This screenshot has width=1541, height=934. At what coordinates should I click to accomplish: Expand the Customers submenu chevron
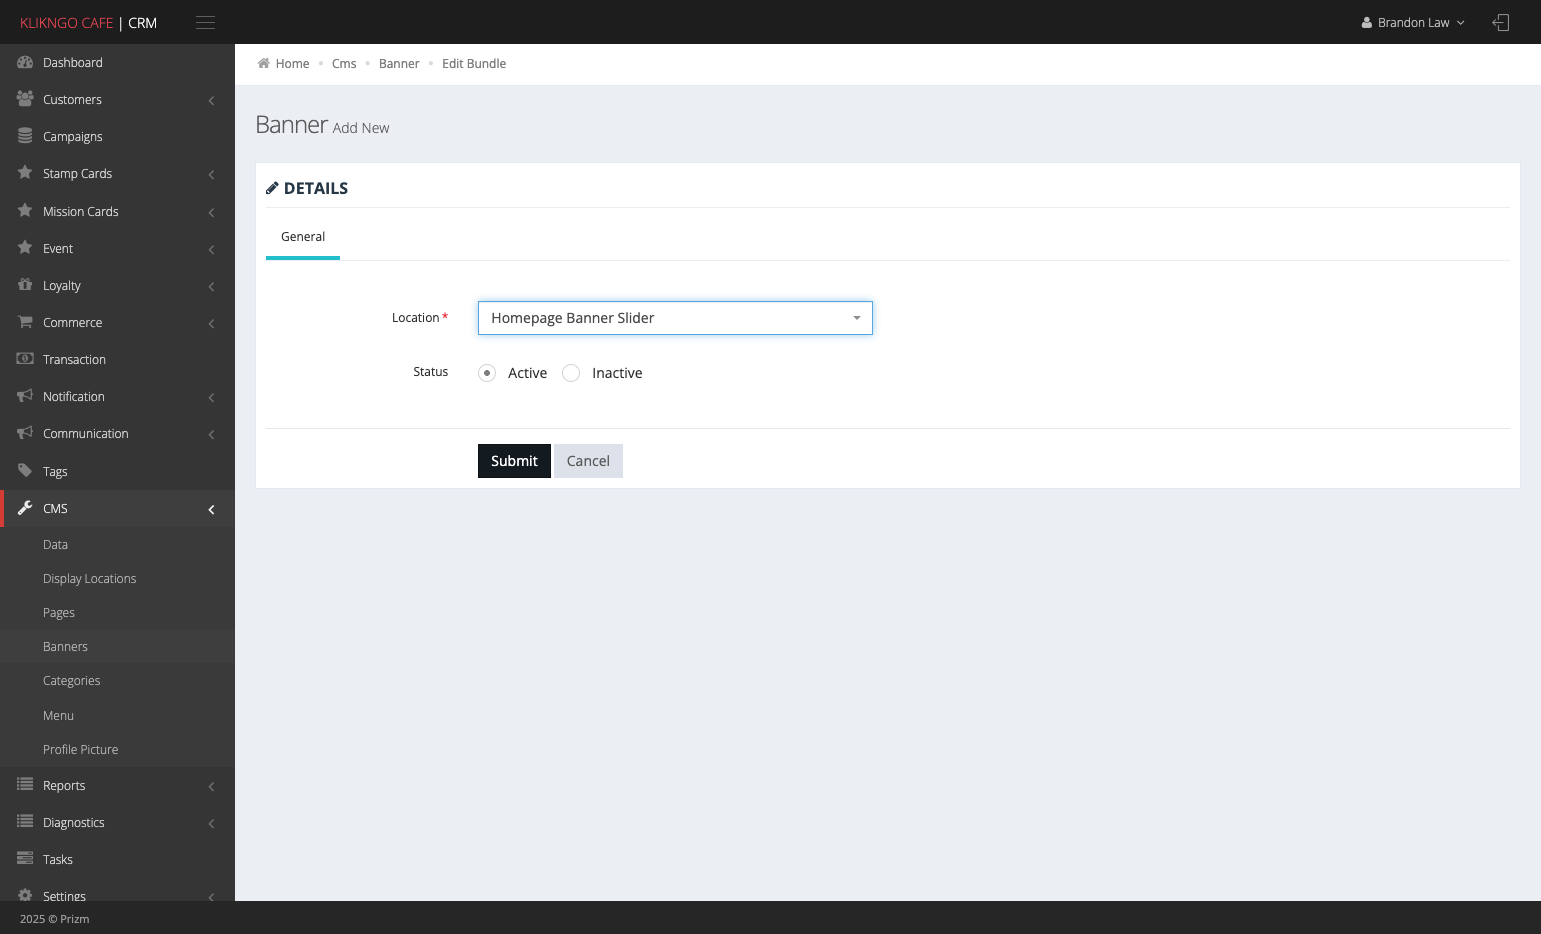pos(211,100)
